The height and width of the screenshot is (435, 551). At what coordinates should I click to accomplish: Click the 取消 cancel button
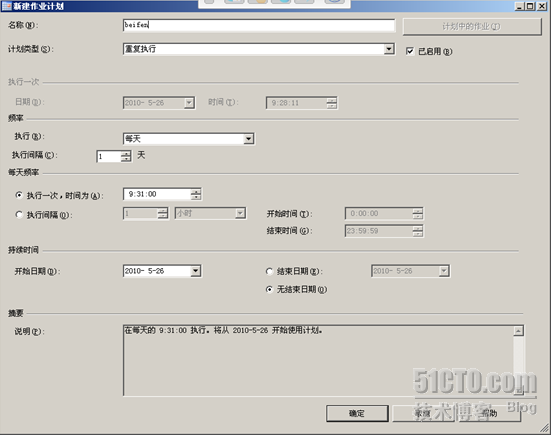point(423,413)
